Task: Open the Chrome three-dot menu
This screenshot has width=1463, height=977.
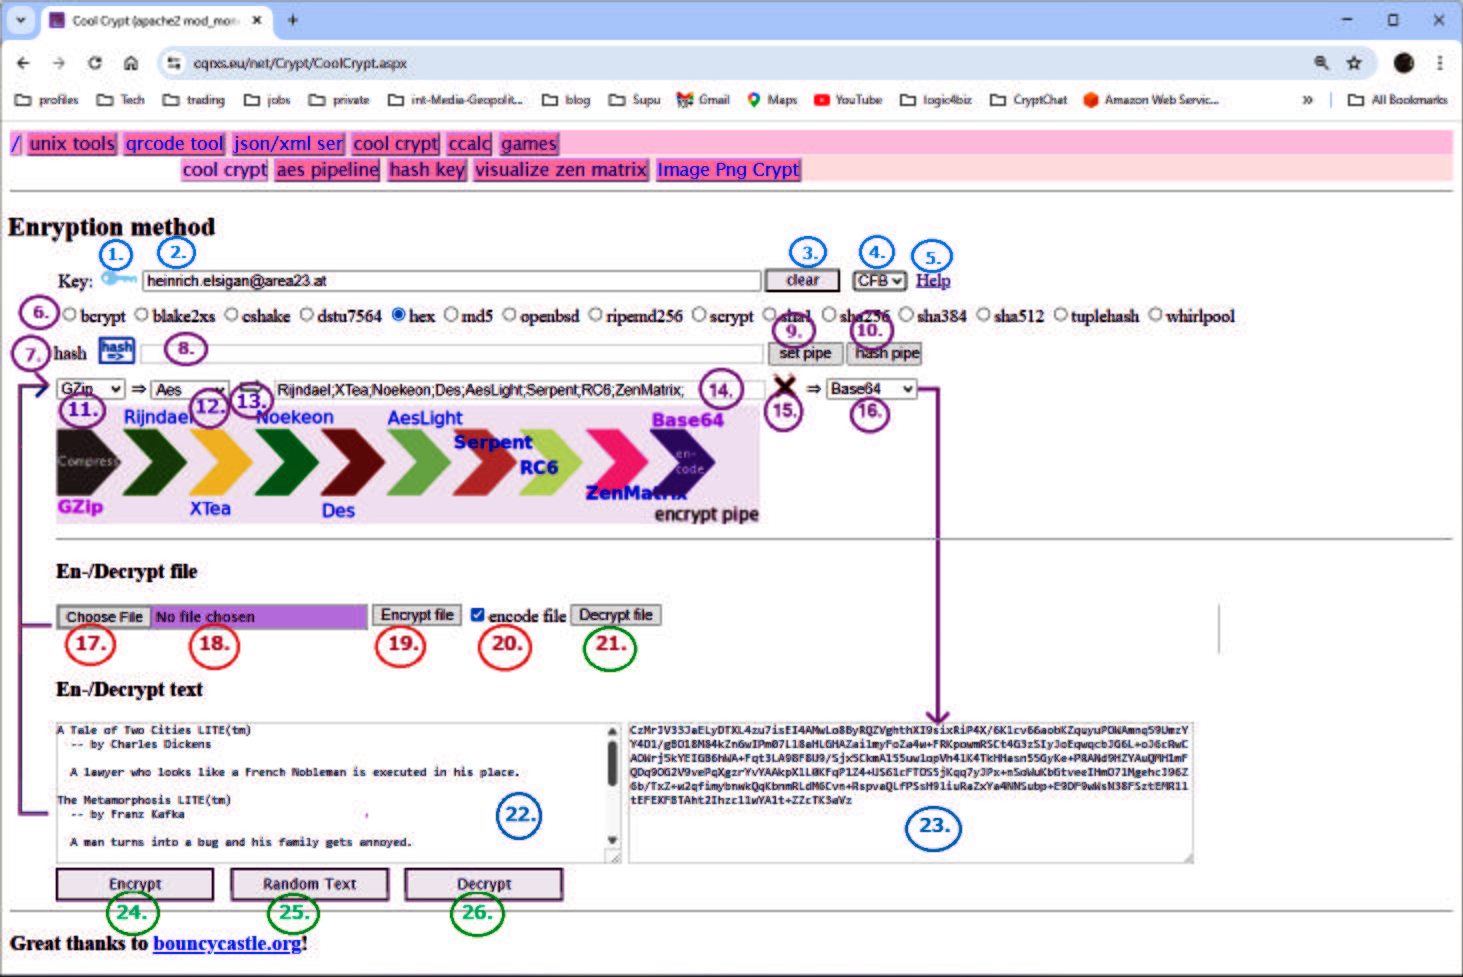Action: click(x=1440, y=63)
